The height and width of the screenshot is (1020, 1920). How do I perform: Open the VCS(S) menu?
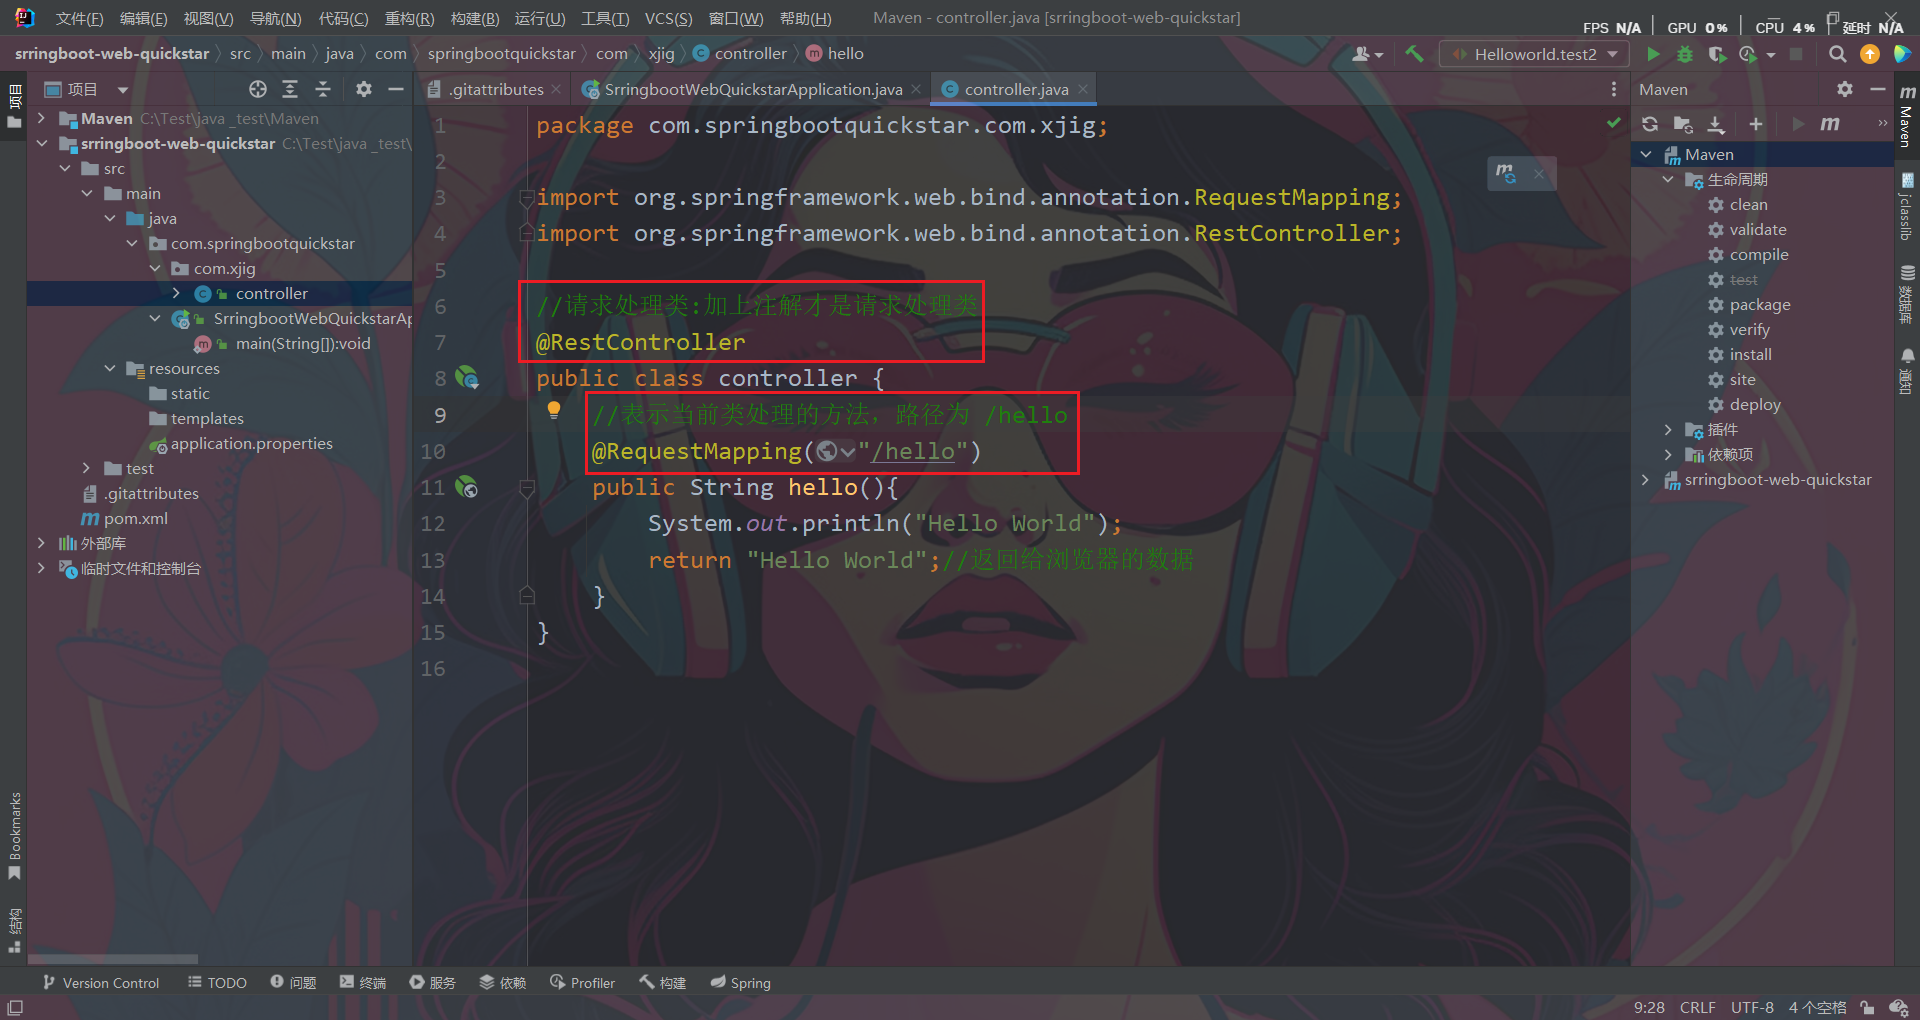668,18
